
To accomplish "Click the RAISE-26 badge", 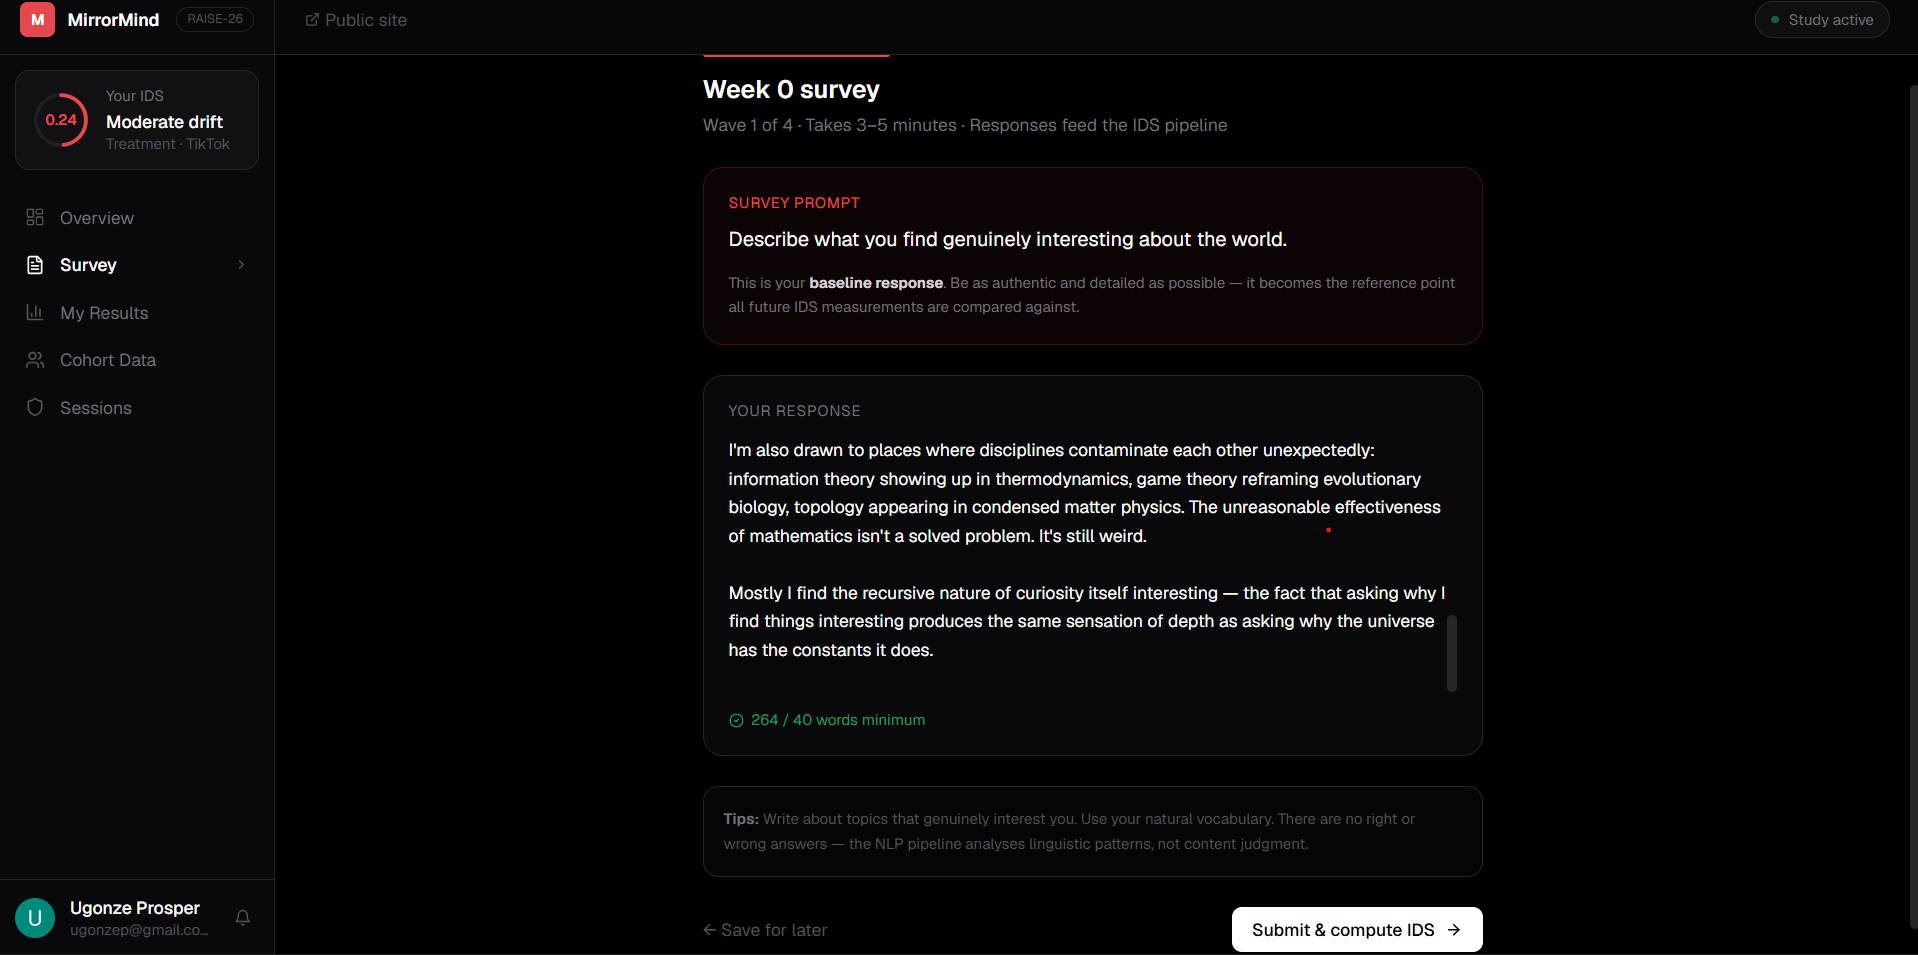I will (x=215, y=19).
